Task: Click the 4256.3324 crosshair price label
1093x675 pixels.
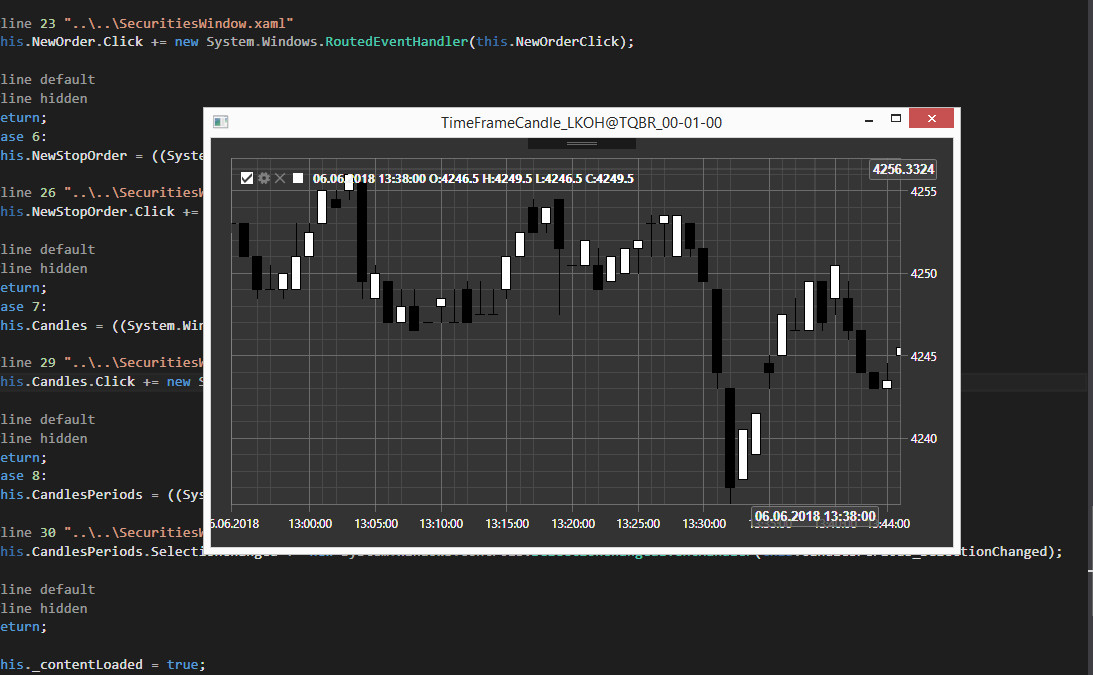Action: point(903,169)
